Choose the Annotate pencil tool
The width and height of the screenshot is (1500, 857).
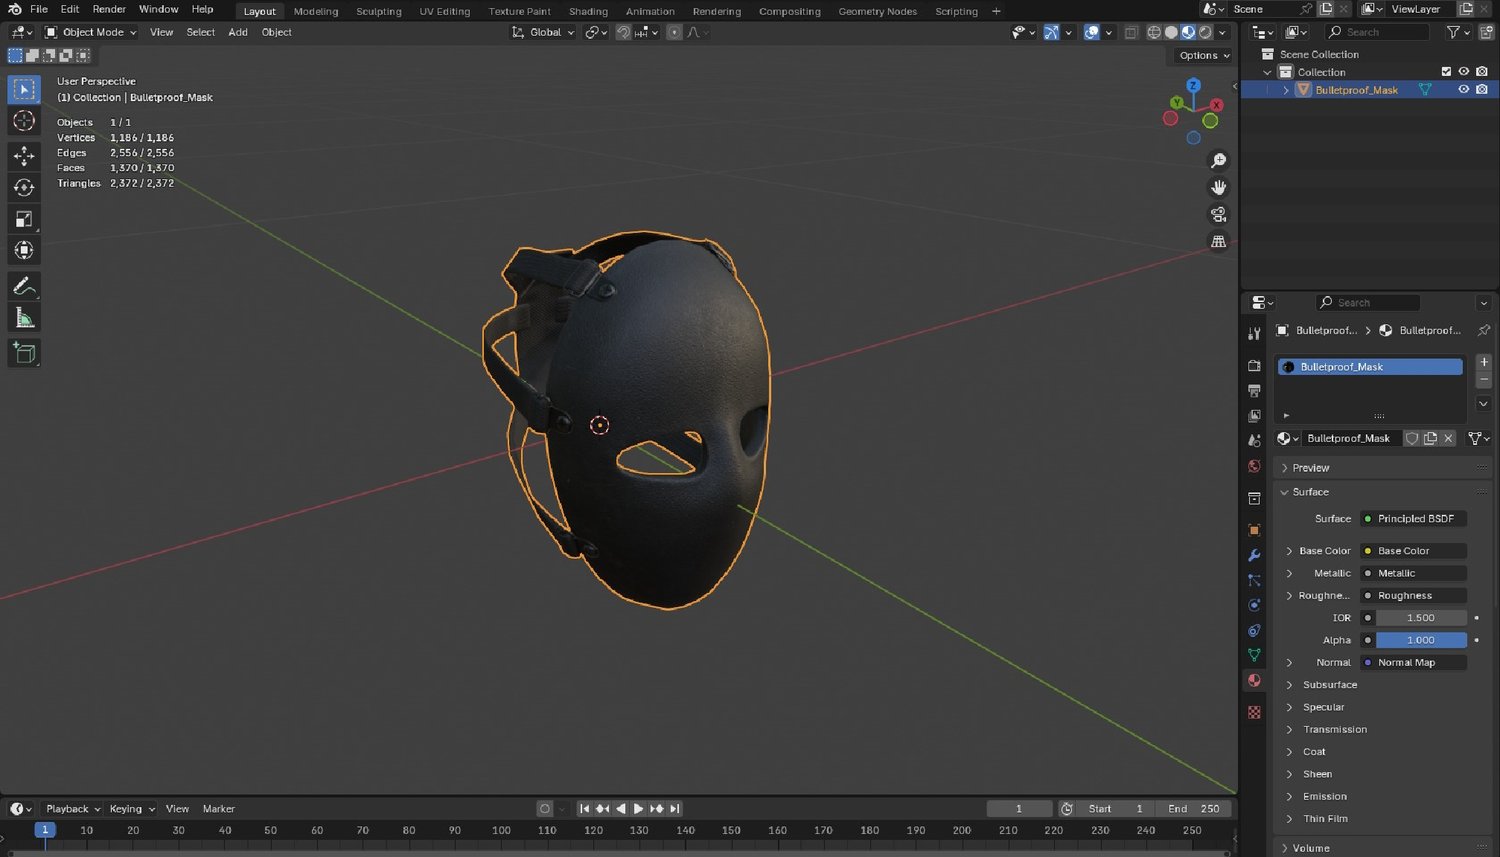pyautogui.click(x=24, y=286)
